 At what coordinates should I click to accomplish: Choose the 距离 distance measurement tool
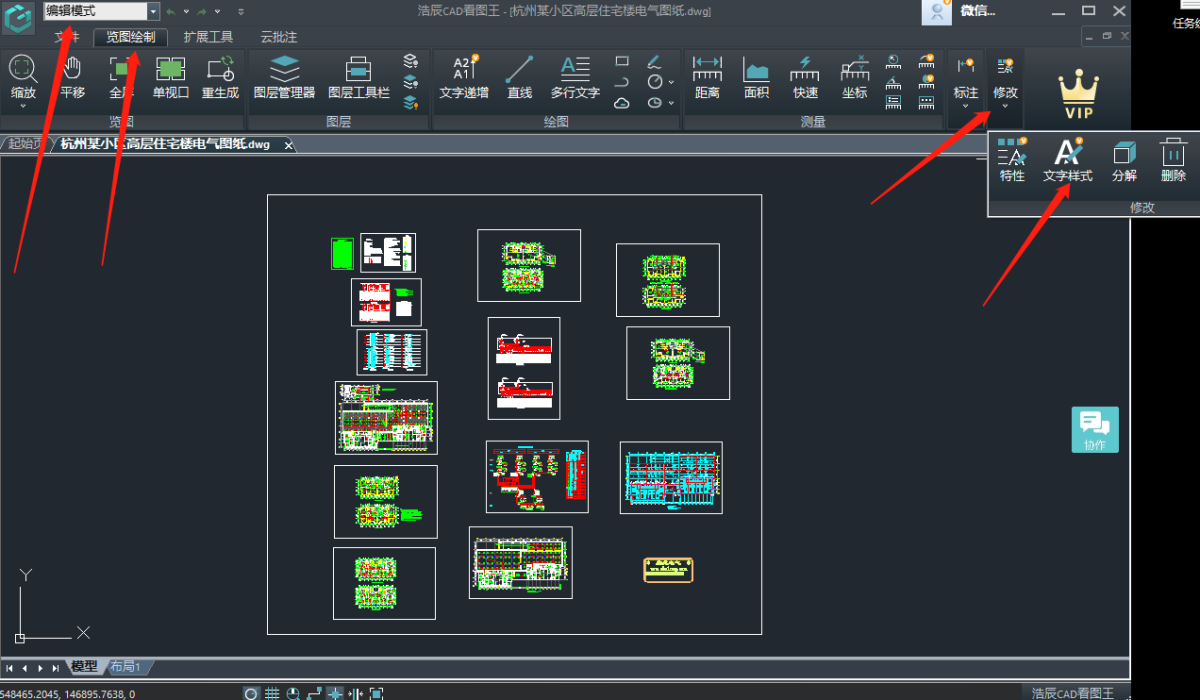[x=707, y=78]
